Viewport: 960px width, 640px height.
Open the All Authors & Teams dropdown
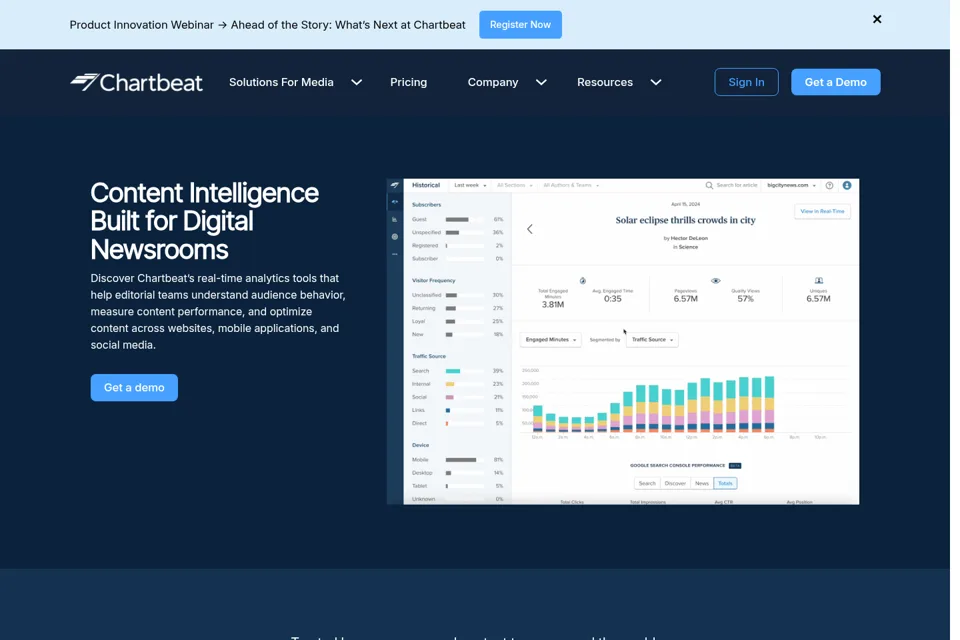tap(571, 185)
